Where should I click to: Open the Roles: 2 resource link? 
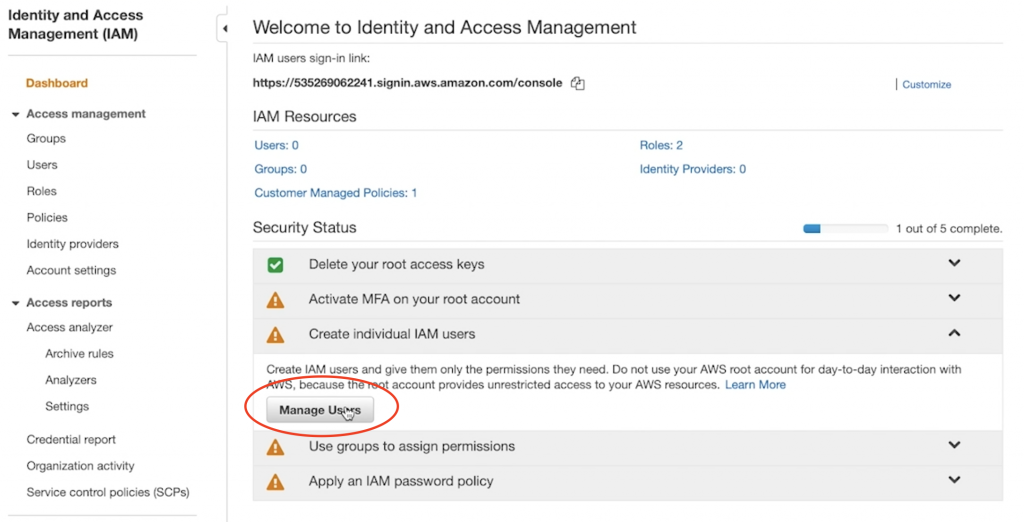pos(661,145)
